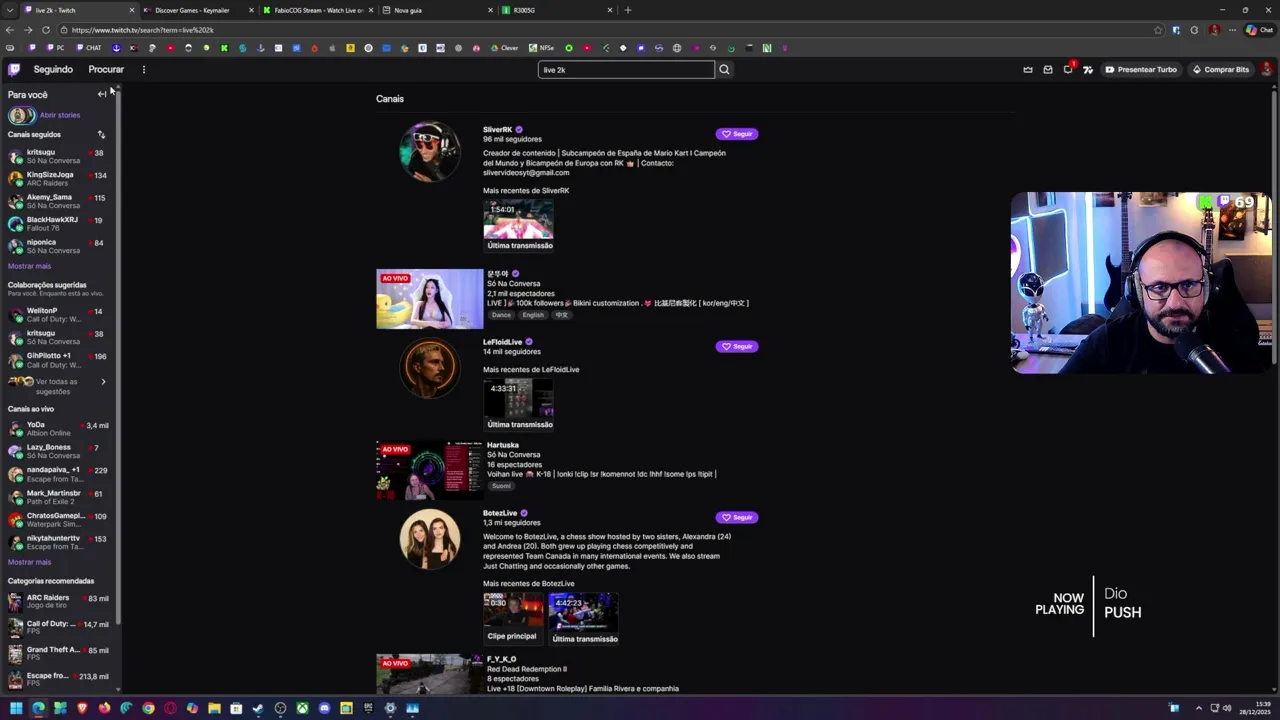Open the WelitonP suggested collaboration

pos(60,314)
